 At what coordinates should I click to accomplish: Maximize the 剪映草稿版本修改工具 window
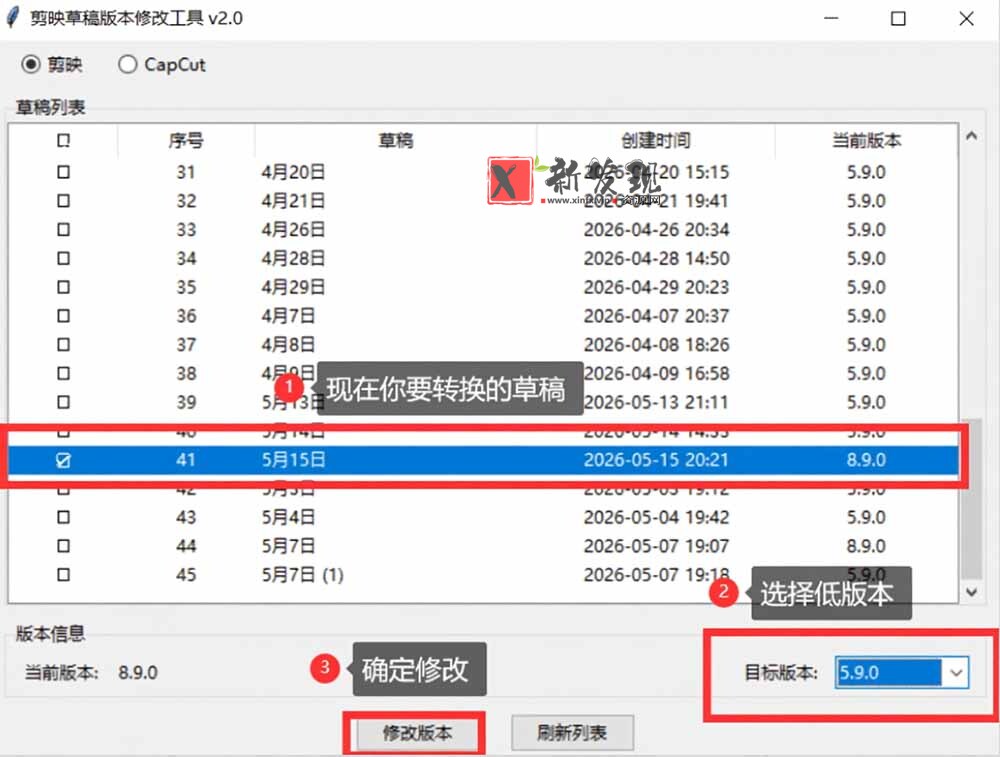point(898,18)
